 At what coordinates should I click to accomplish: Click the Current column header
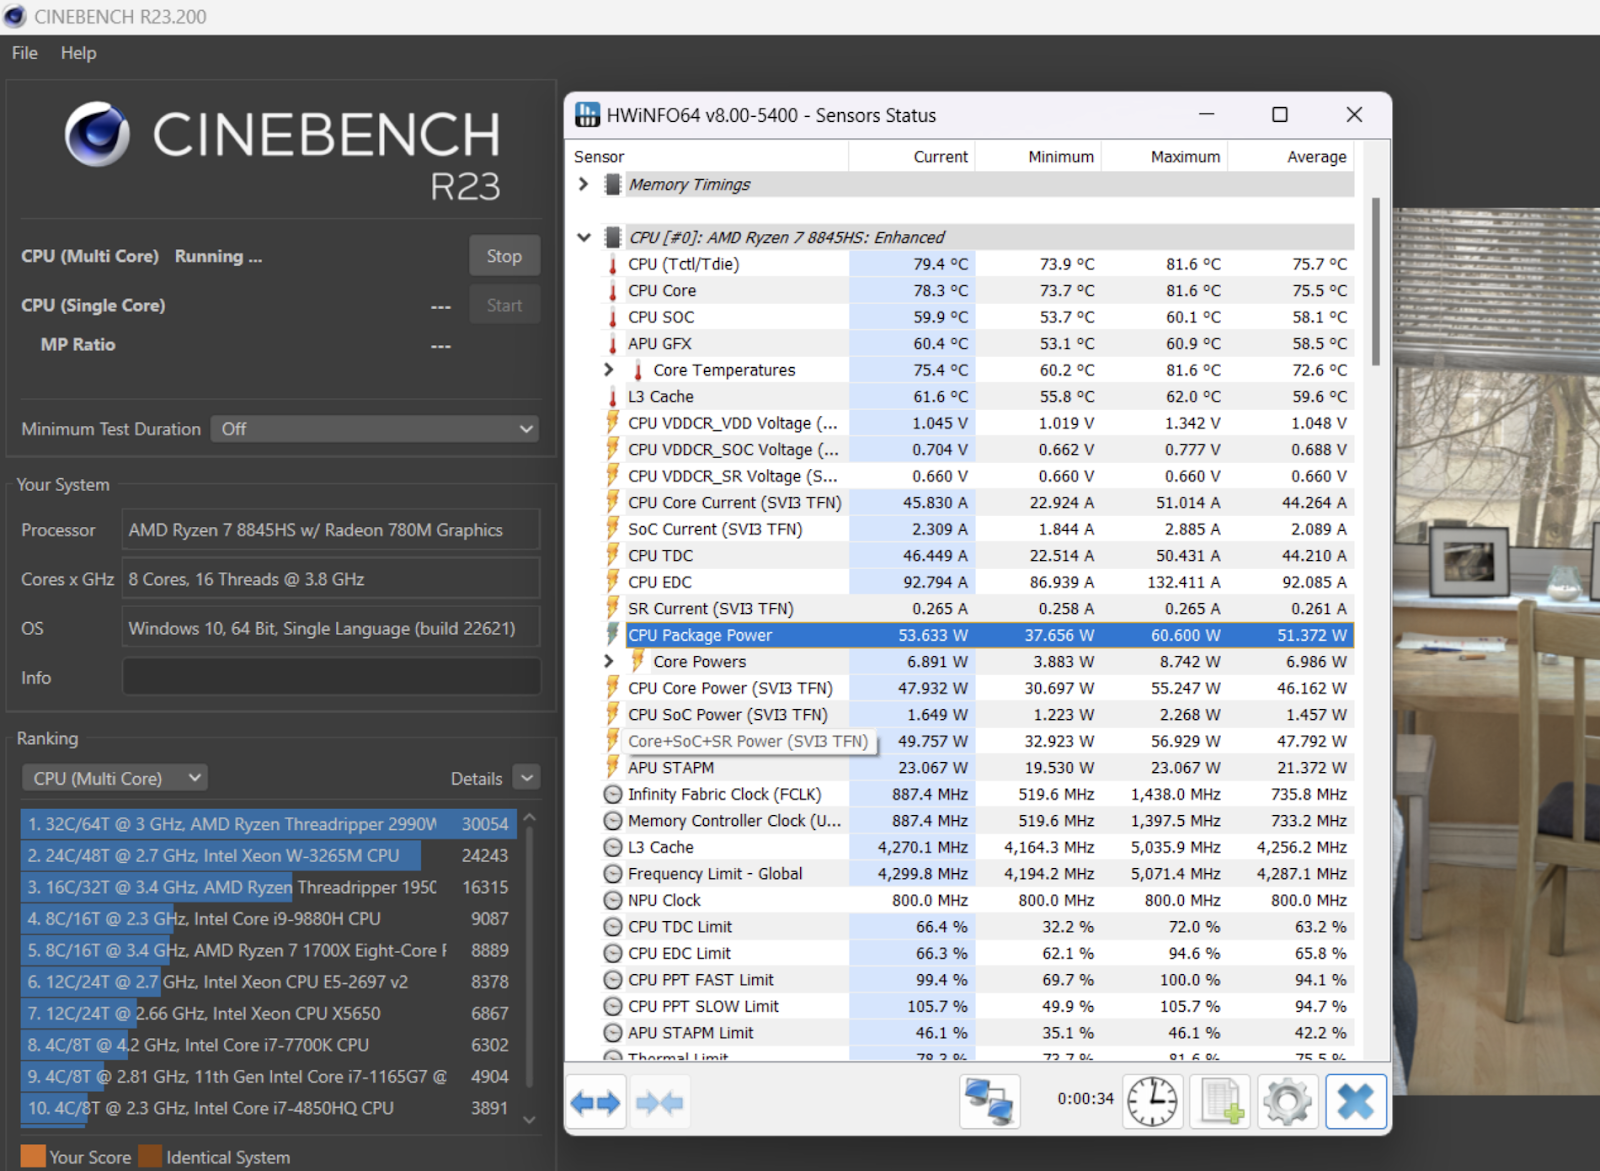[912, 157]
